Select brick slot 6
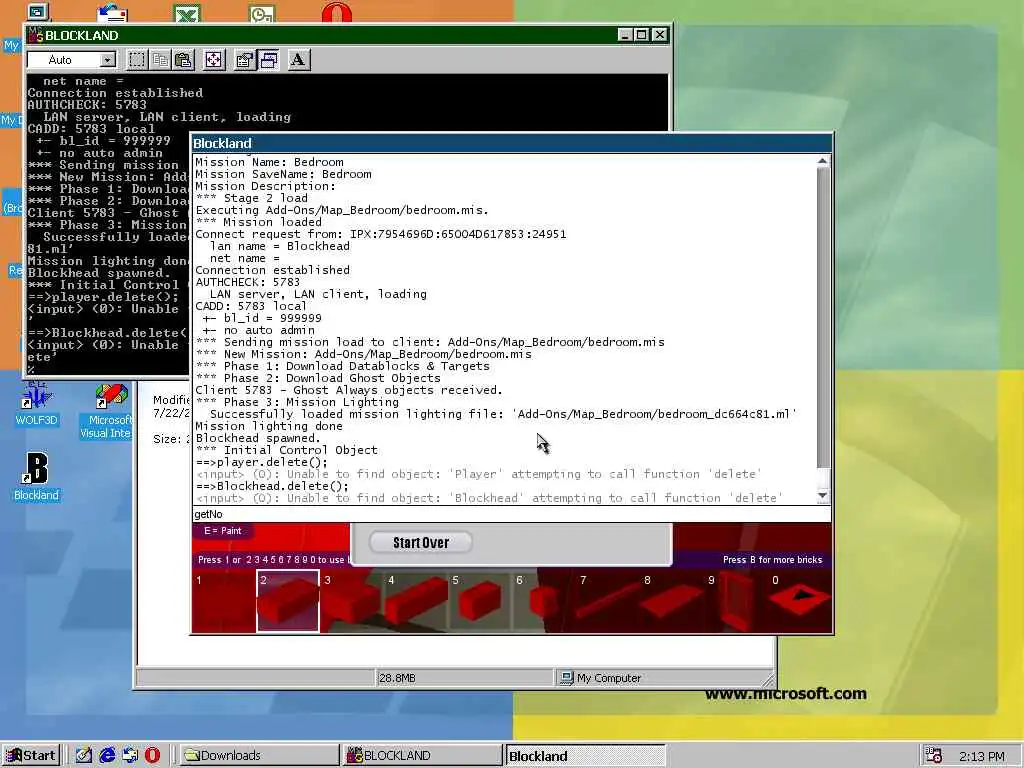Screen dimensions: 1024x768 [x=544, y=601]
